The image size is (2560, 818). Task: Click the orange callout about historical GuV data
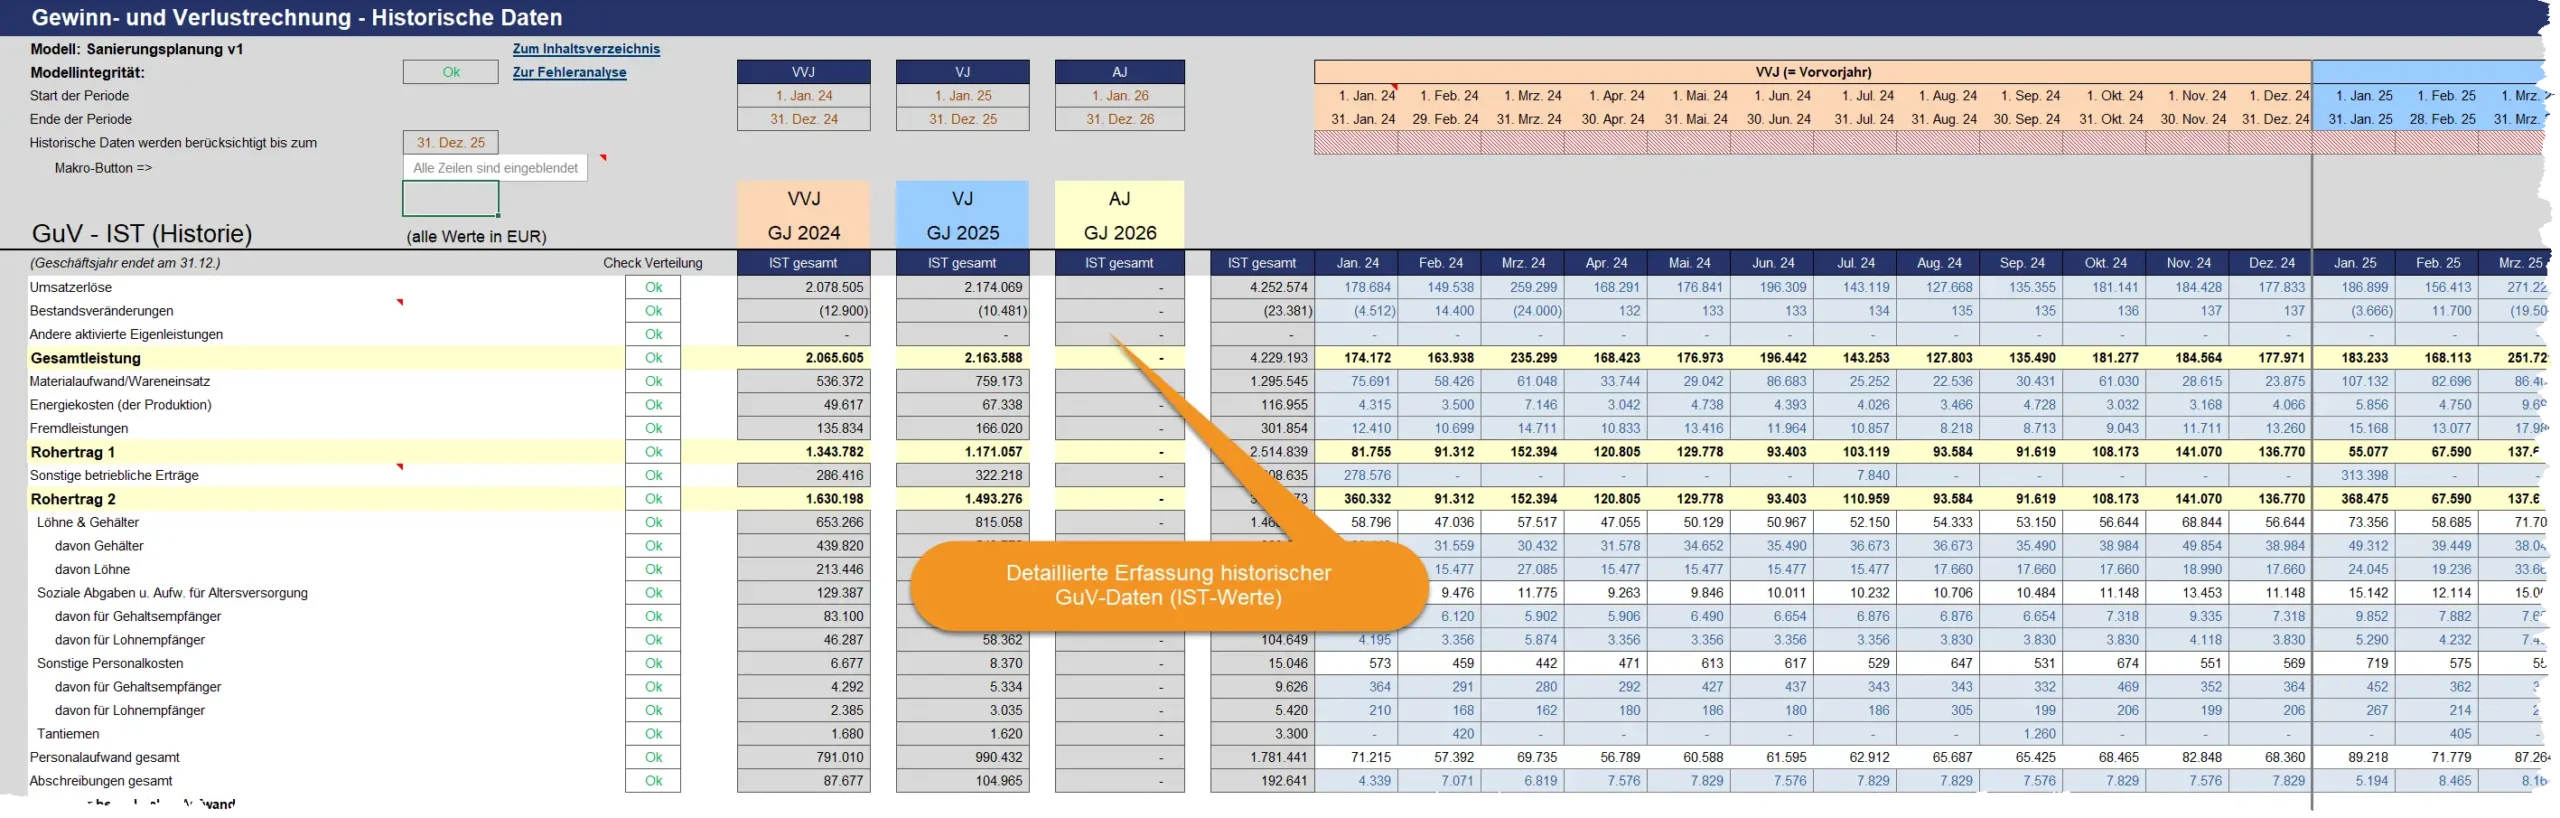pyautogui.click(x=1168, y=585)
